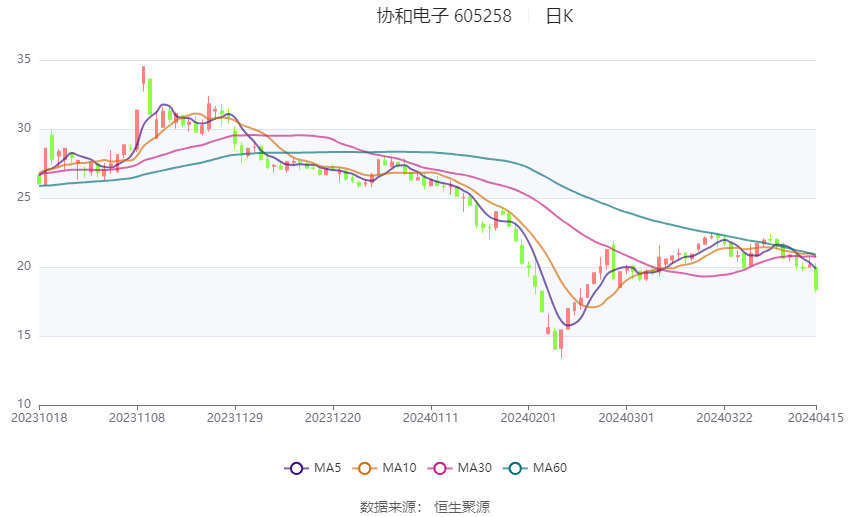The image size is (850, 517).
Task: Click the 30 price axis label
Action: 24,128
